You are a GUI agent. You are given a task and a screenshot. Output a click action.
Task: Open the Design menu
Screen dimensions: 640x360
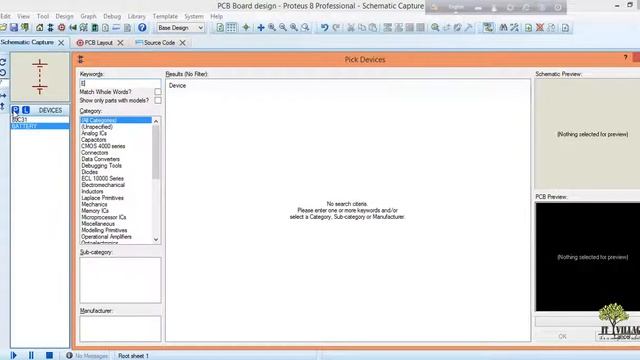coord(64,16)
